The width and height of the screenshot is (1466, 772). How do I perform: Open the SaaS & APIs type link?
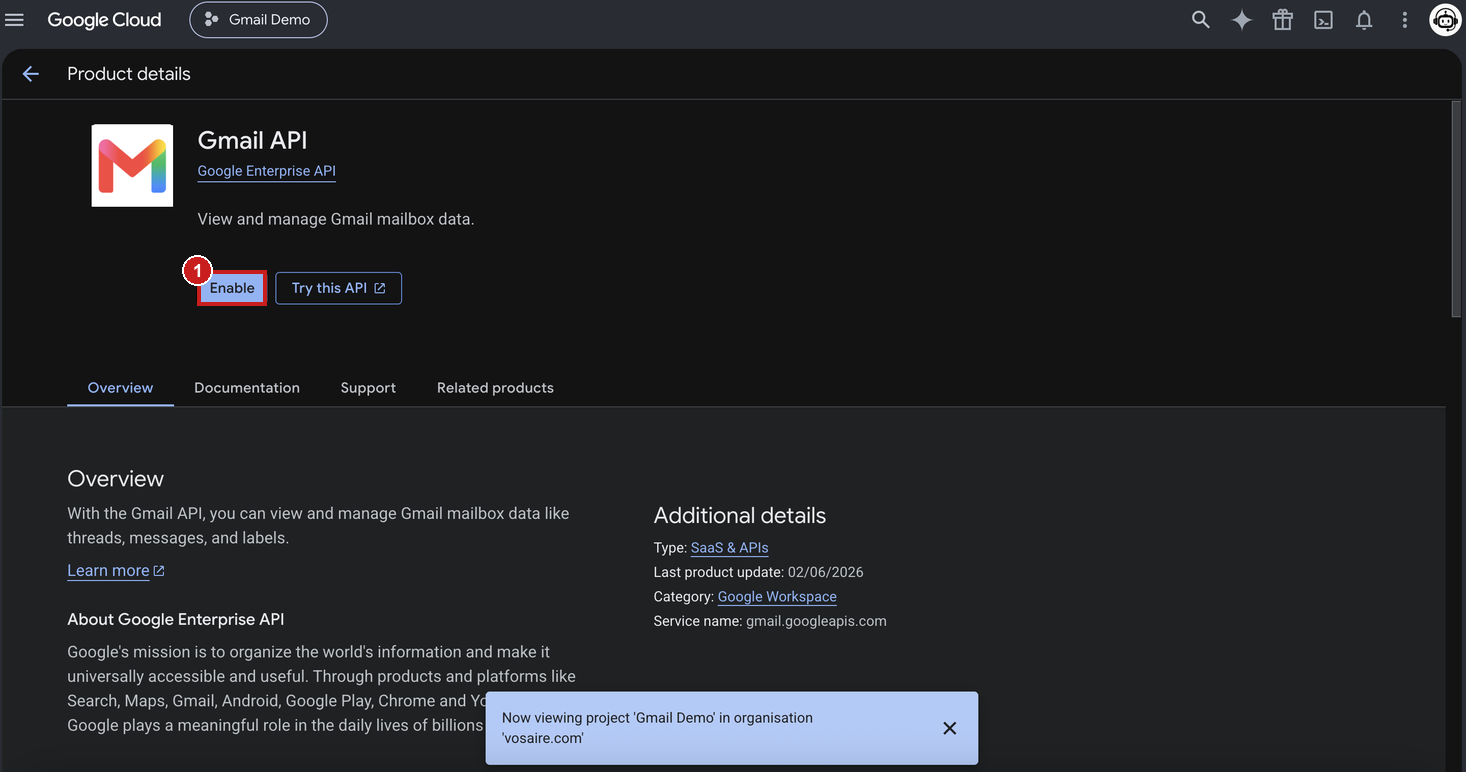pos(729,548)
